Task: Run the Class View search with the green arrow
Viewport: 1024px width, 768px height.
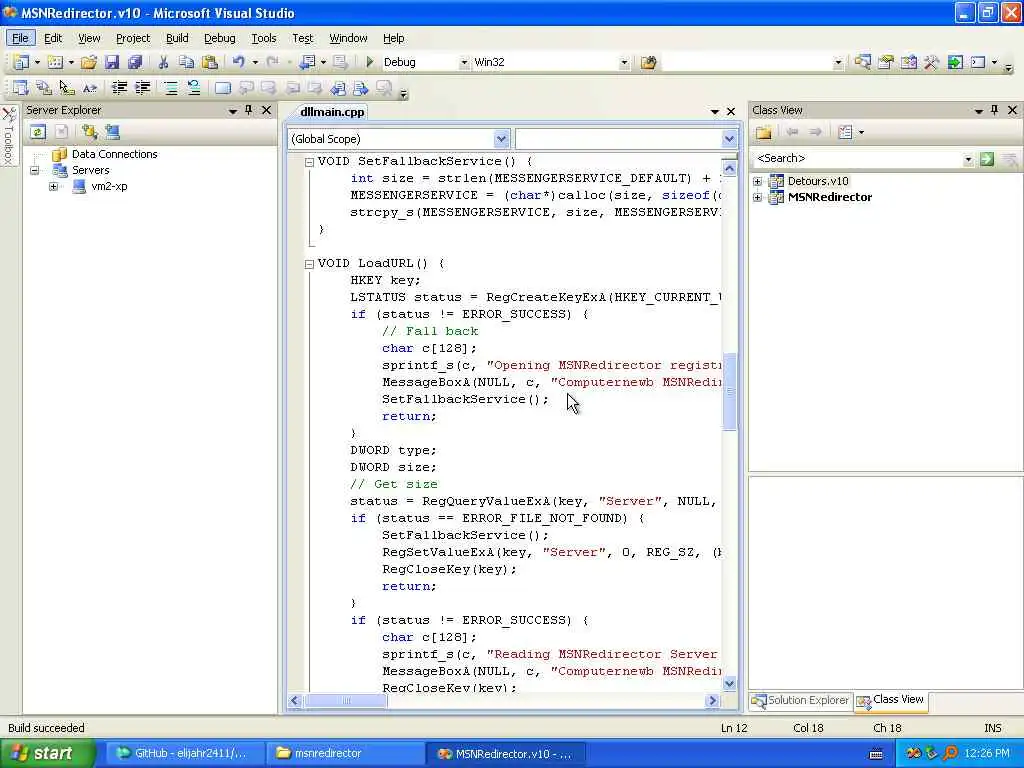Action: pos(987,159)
